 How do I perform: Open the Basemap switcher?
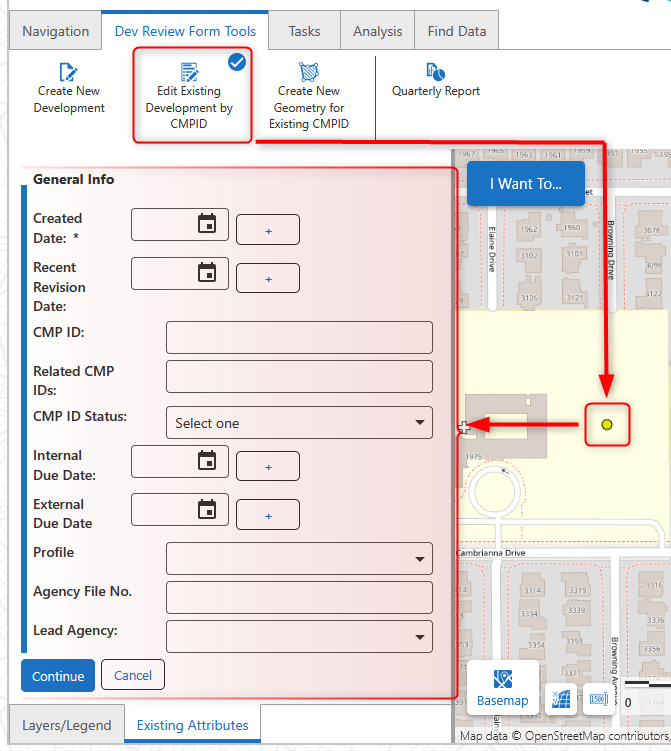[502, 686]
